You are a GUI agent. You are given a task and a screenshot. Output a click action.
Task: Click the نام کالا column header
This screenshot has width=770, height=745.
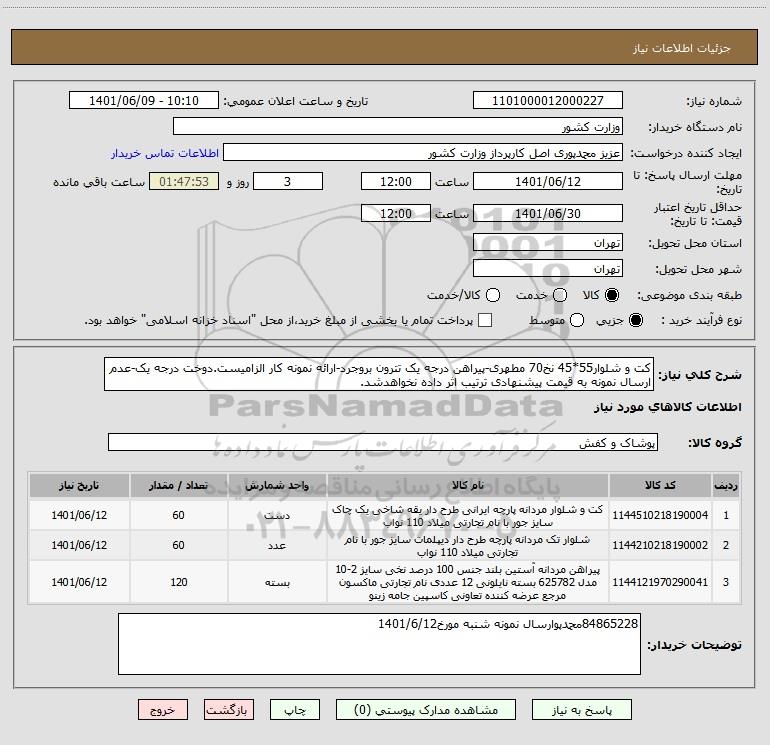point(468,485)
